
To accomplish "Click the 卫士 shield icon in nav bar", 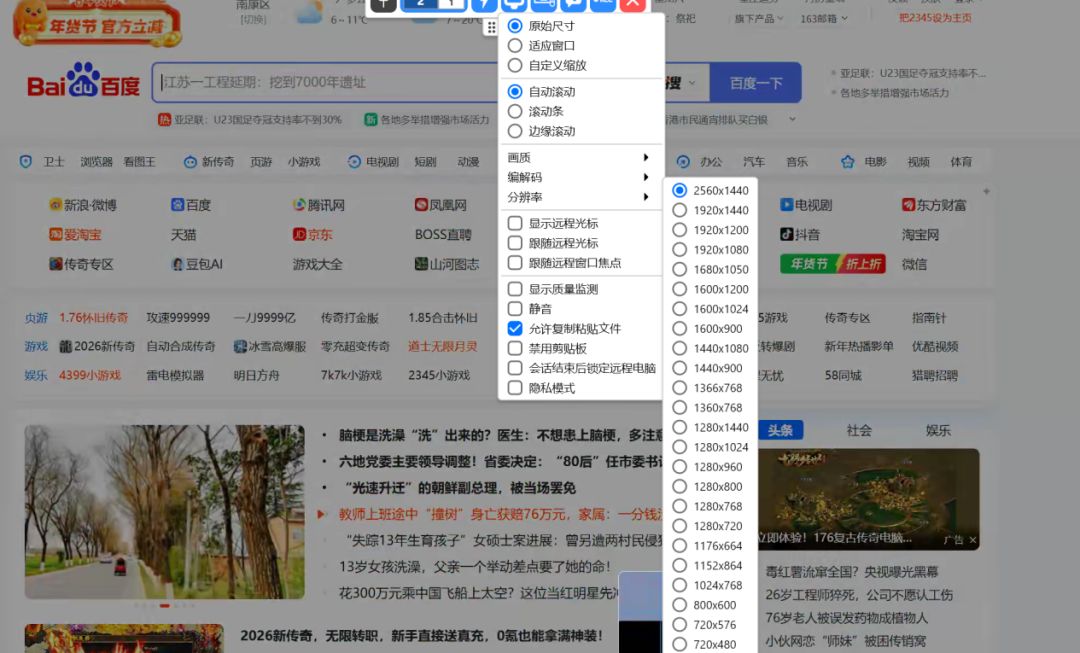I will click(x=26, y=162).
